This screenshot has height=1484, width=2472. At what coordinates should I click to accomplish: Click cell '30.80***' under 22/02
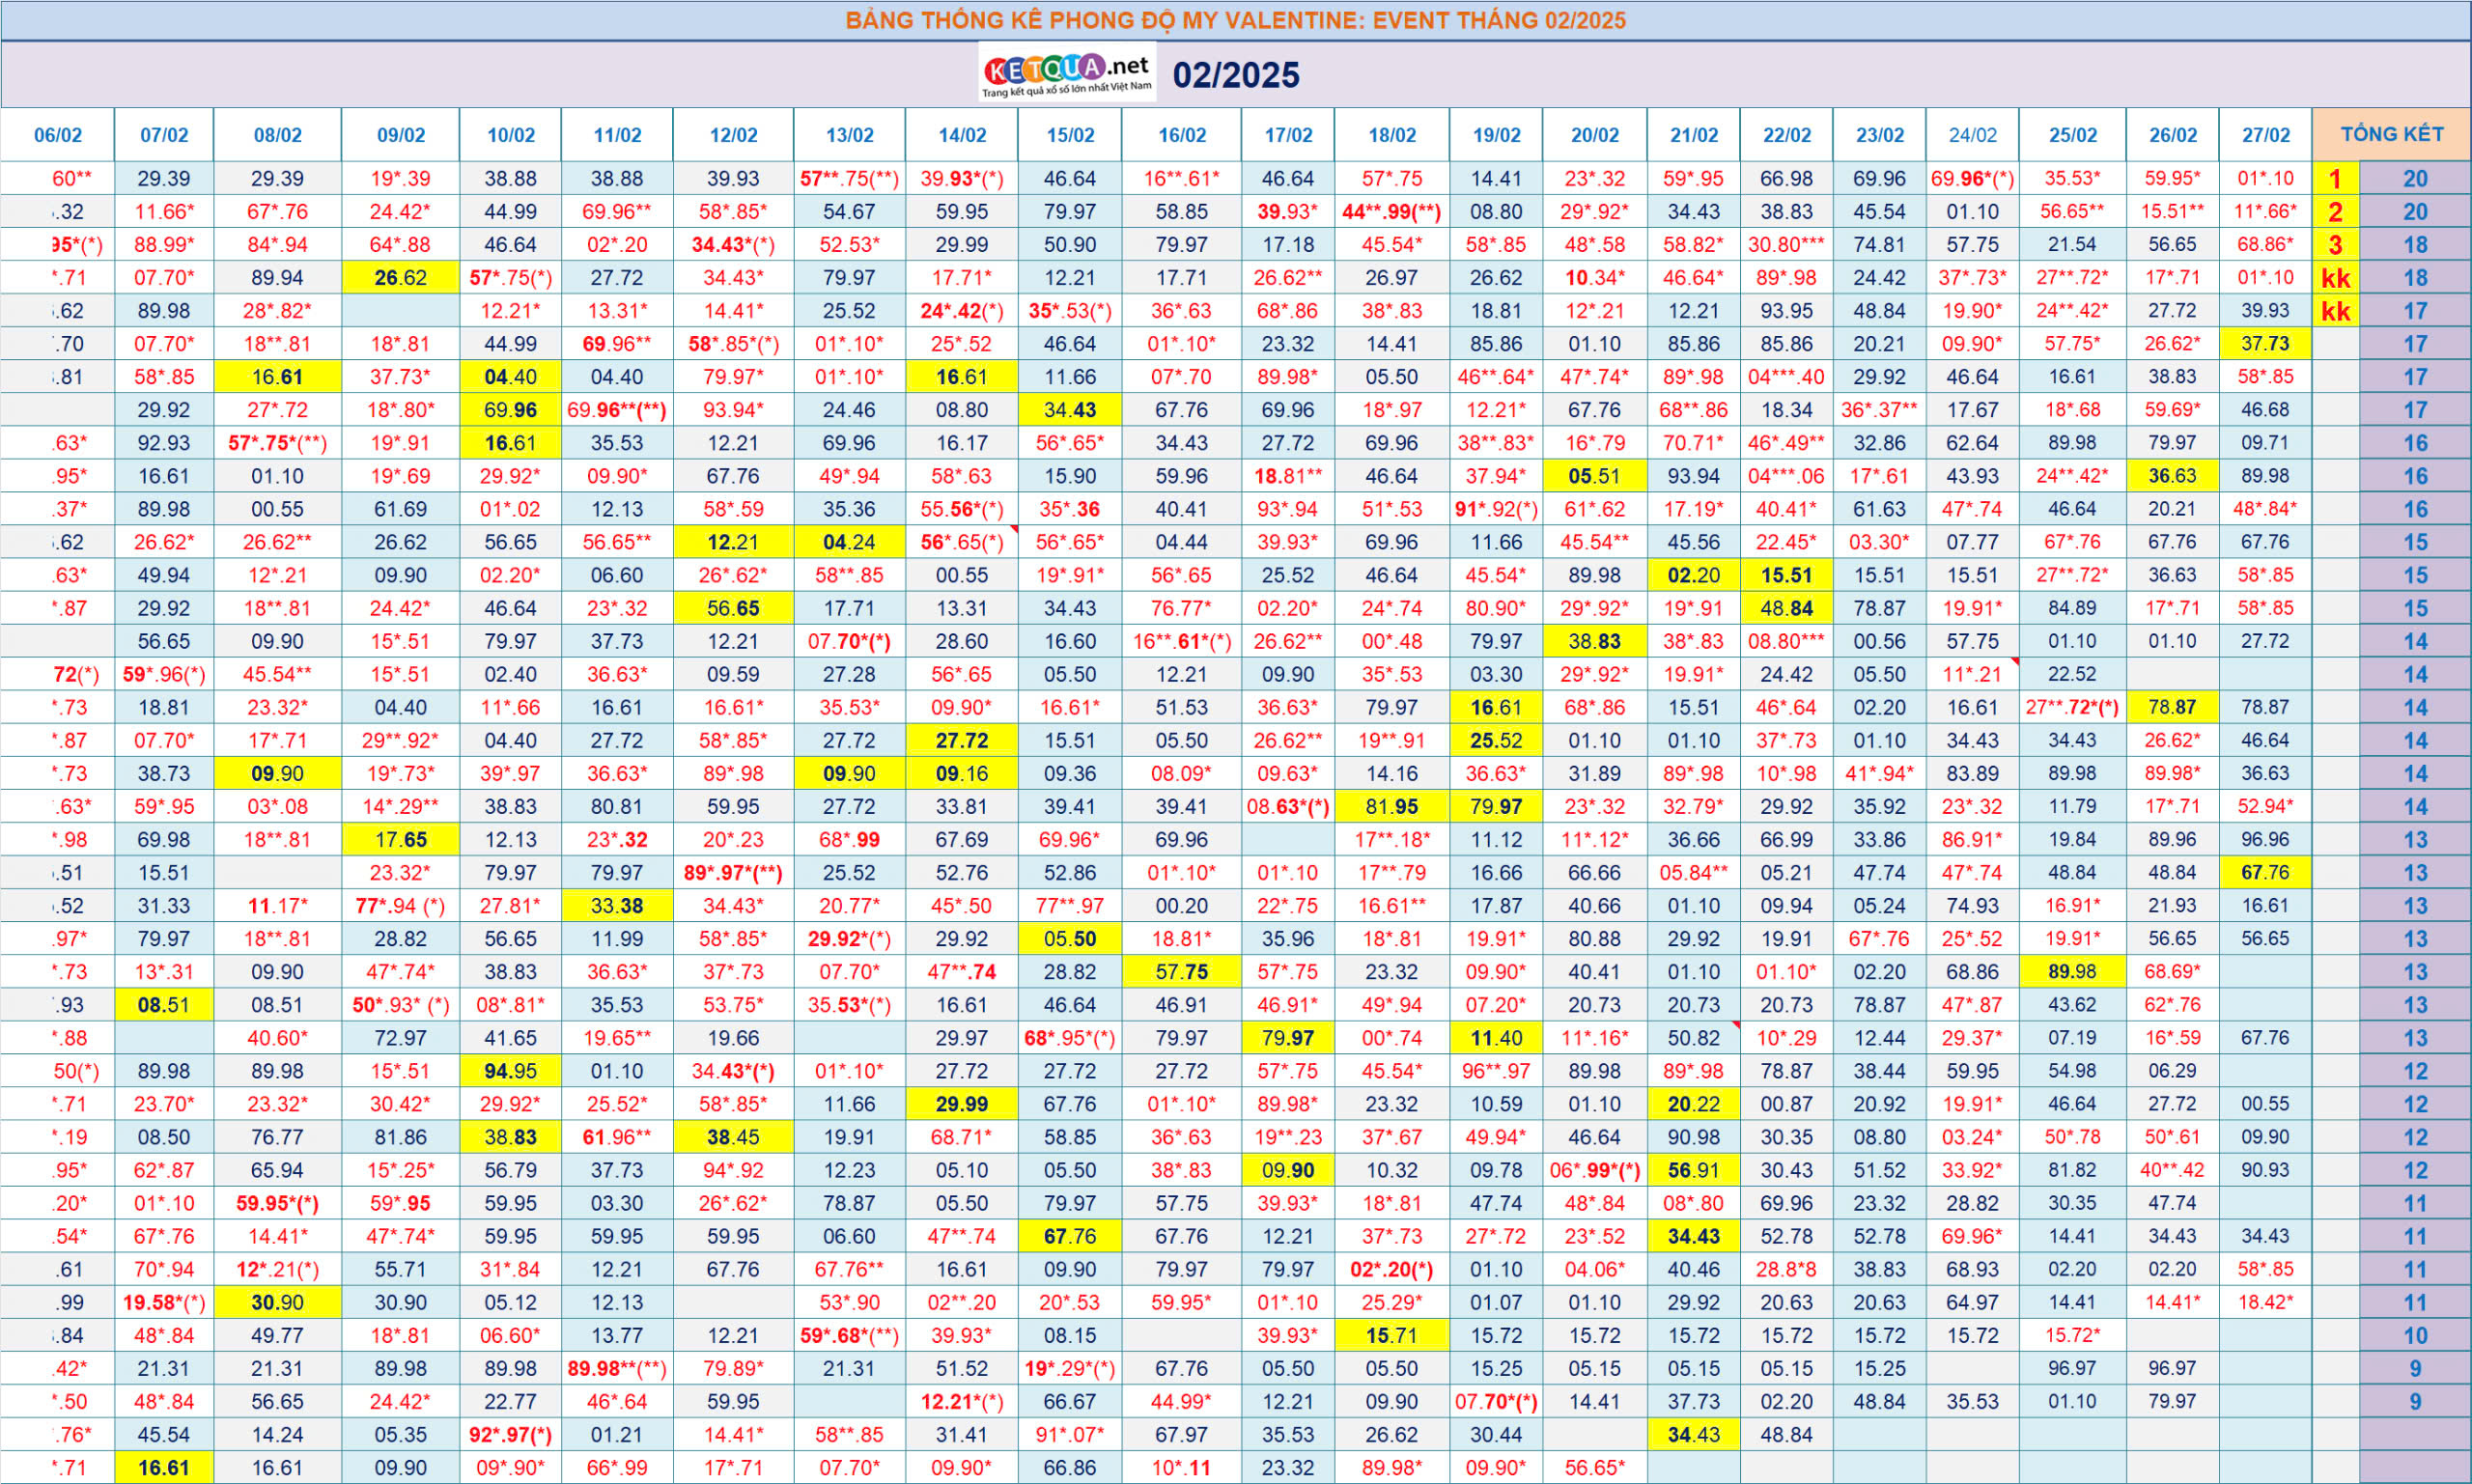(1787, 245)
